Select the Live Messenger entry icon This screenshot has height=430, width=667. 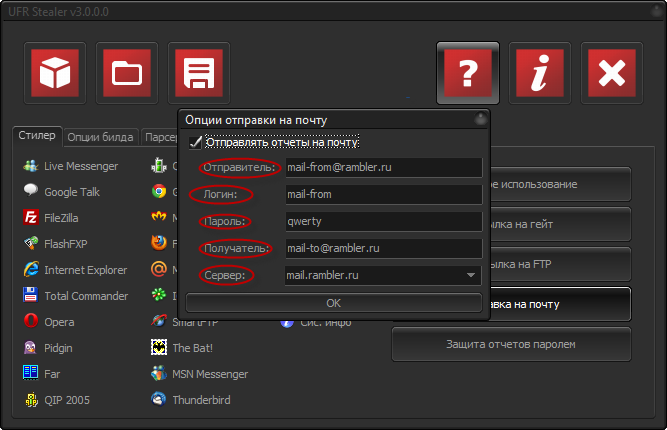coord(31,166)
